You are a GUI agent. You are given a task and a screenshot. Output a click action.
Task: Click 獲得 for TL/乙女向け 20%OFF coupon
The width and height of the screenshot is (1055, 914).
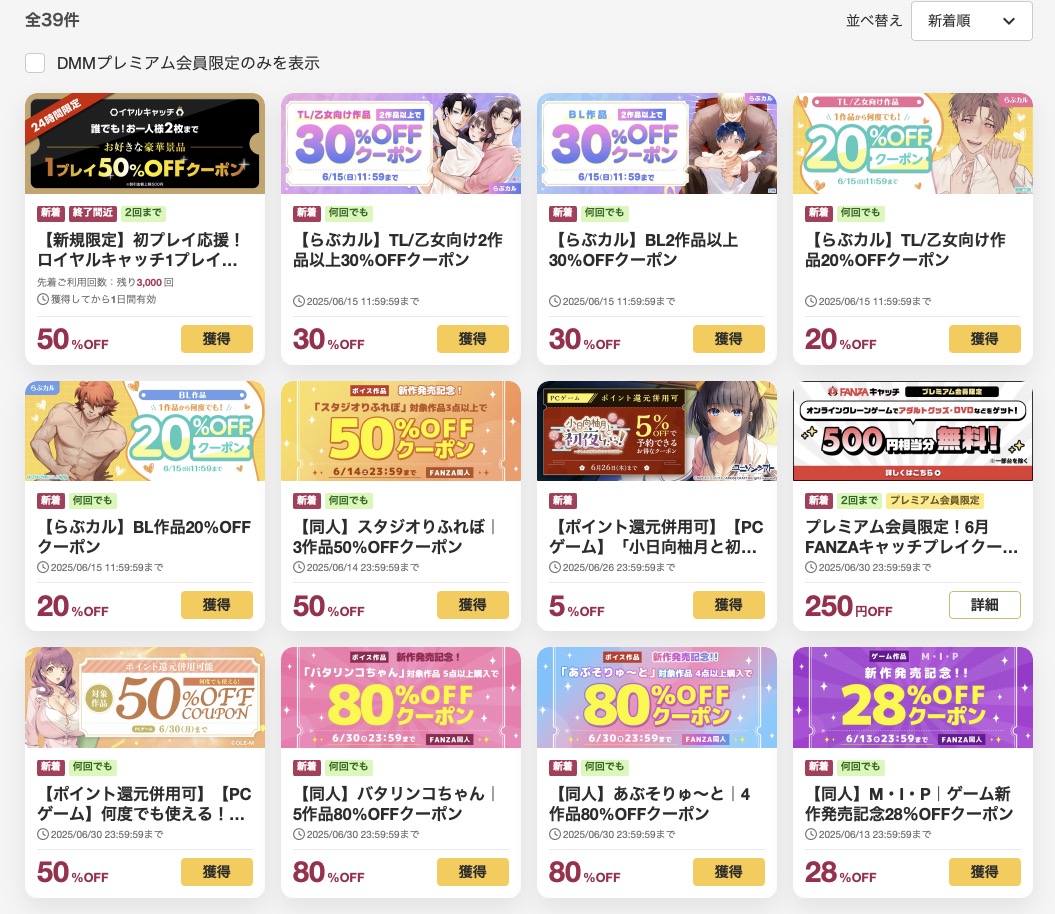coord(984,339)
